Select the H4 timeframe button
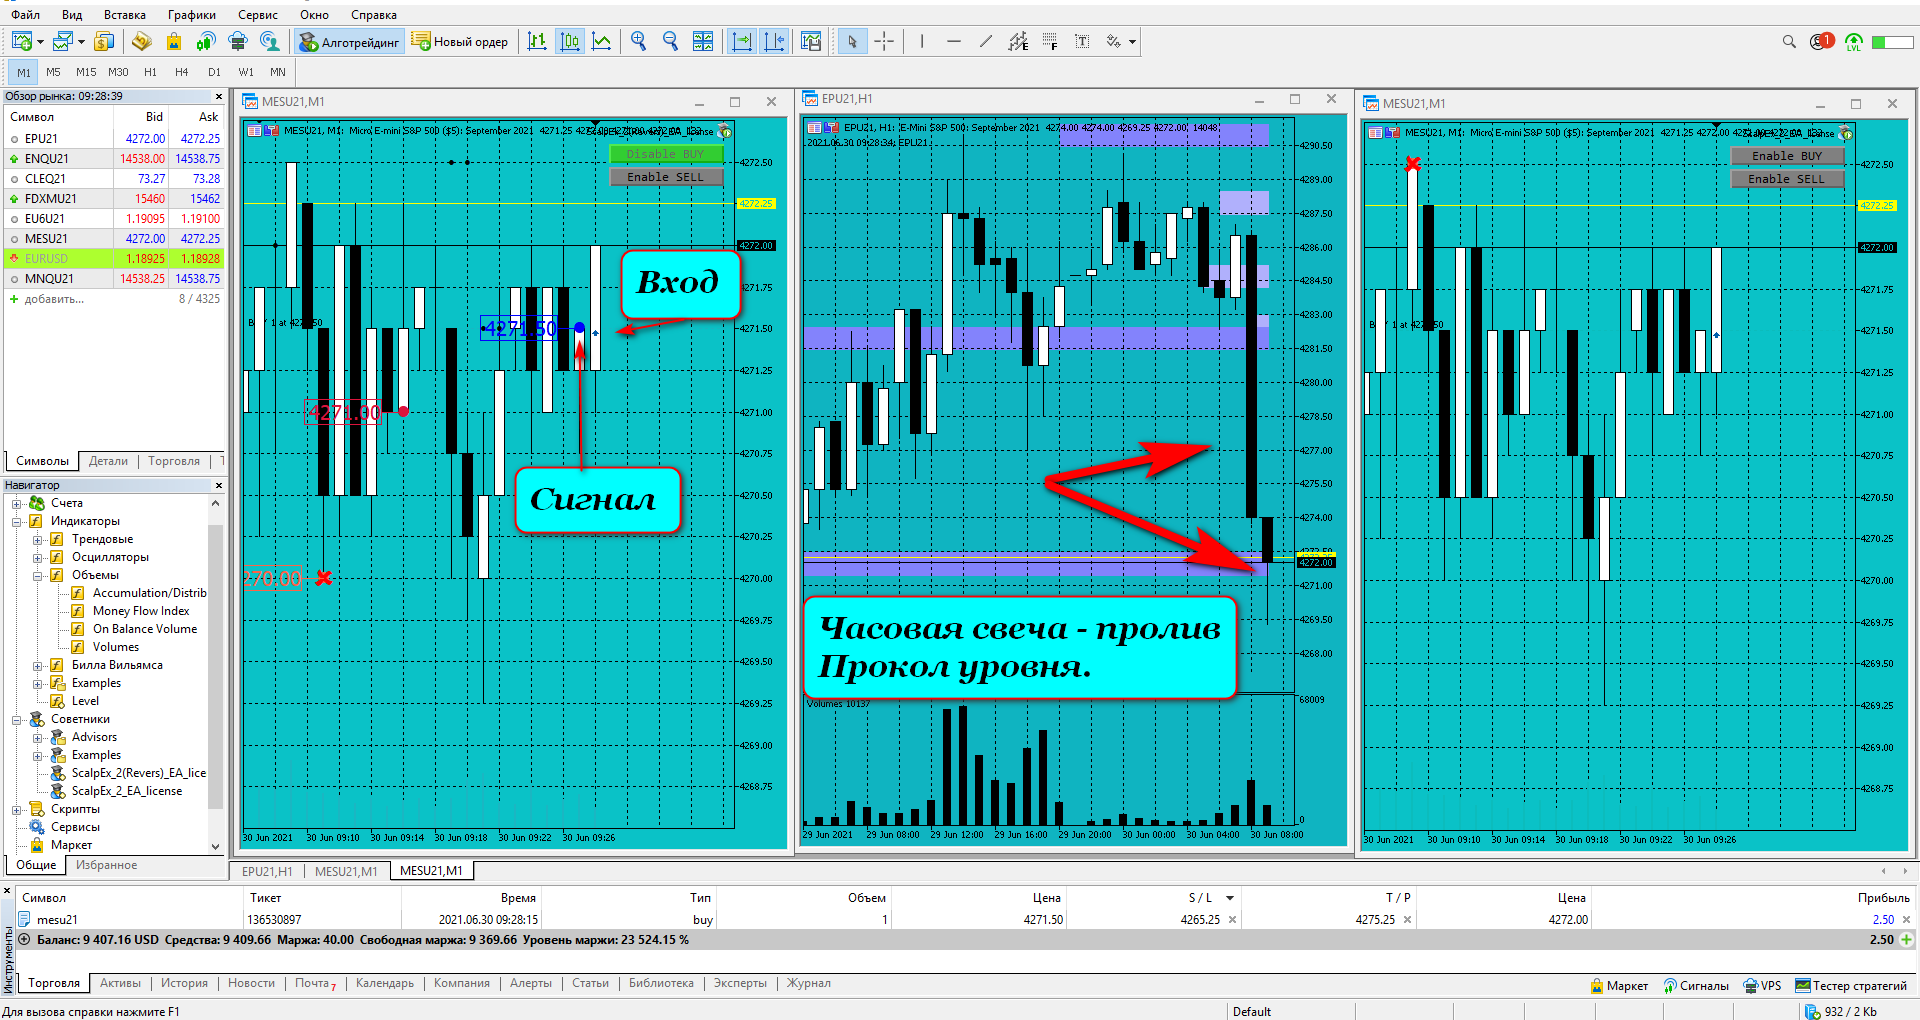The image size is (1920, 1020). 181,72
